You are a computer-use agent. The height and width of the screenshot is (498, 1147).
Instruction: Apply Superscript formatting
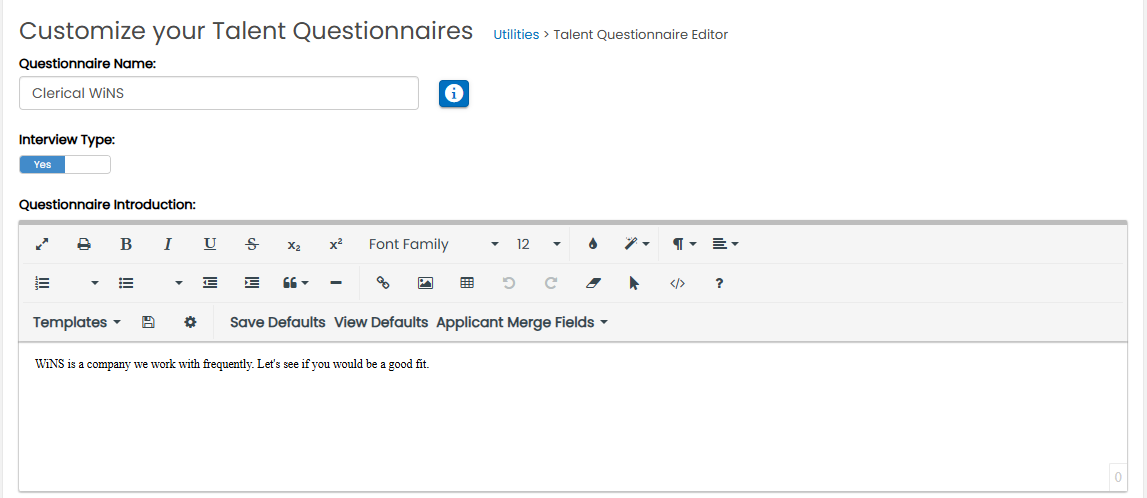tap(336, 244)
